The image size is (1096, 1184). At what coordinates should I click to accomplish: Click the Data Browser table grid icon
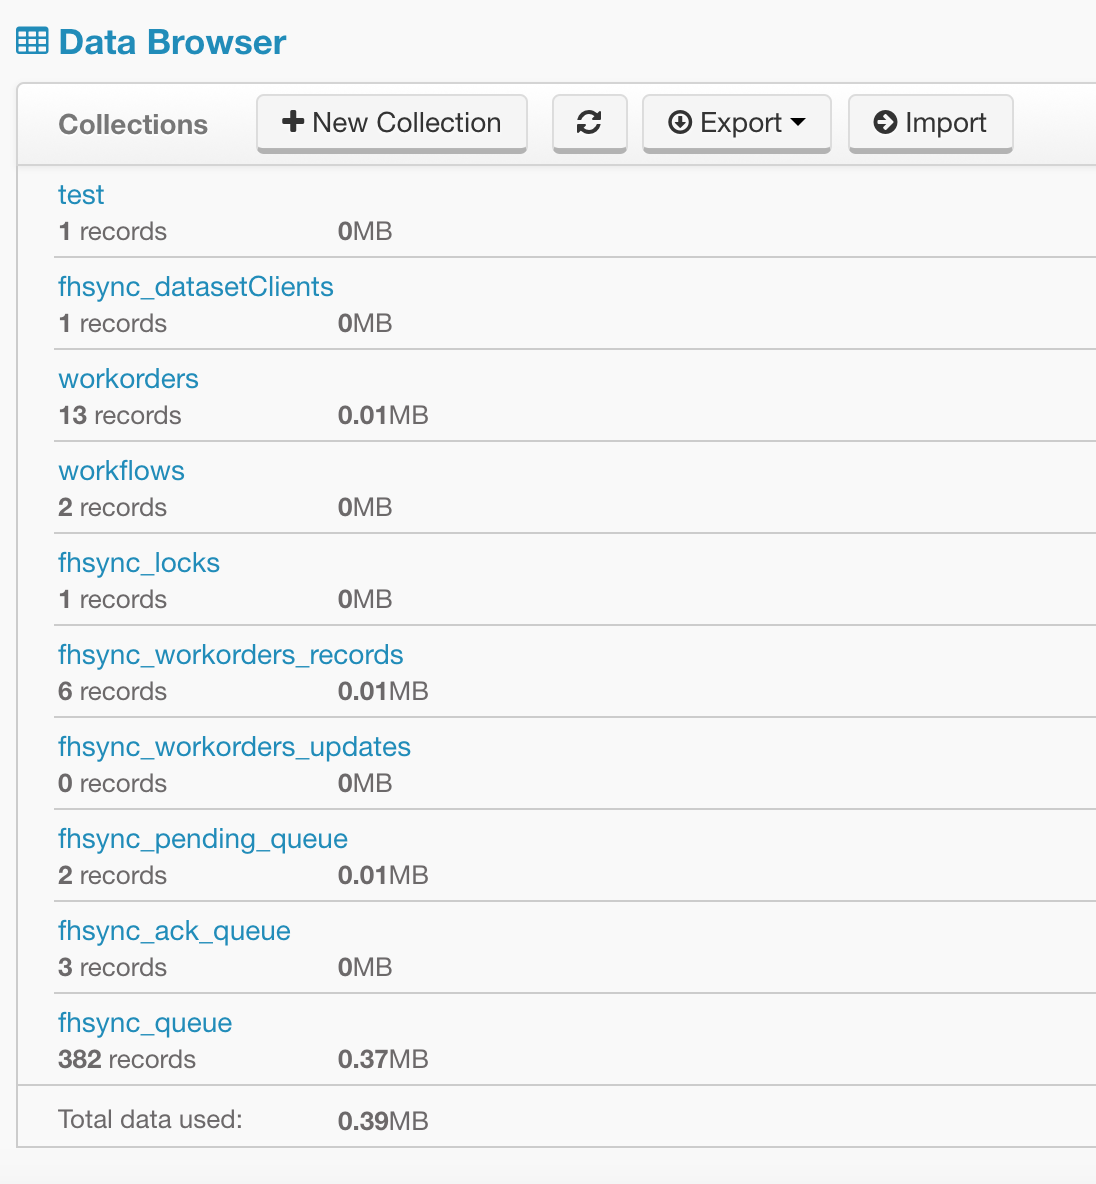(32, 42)
